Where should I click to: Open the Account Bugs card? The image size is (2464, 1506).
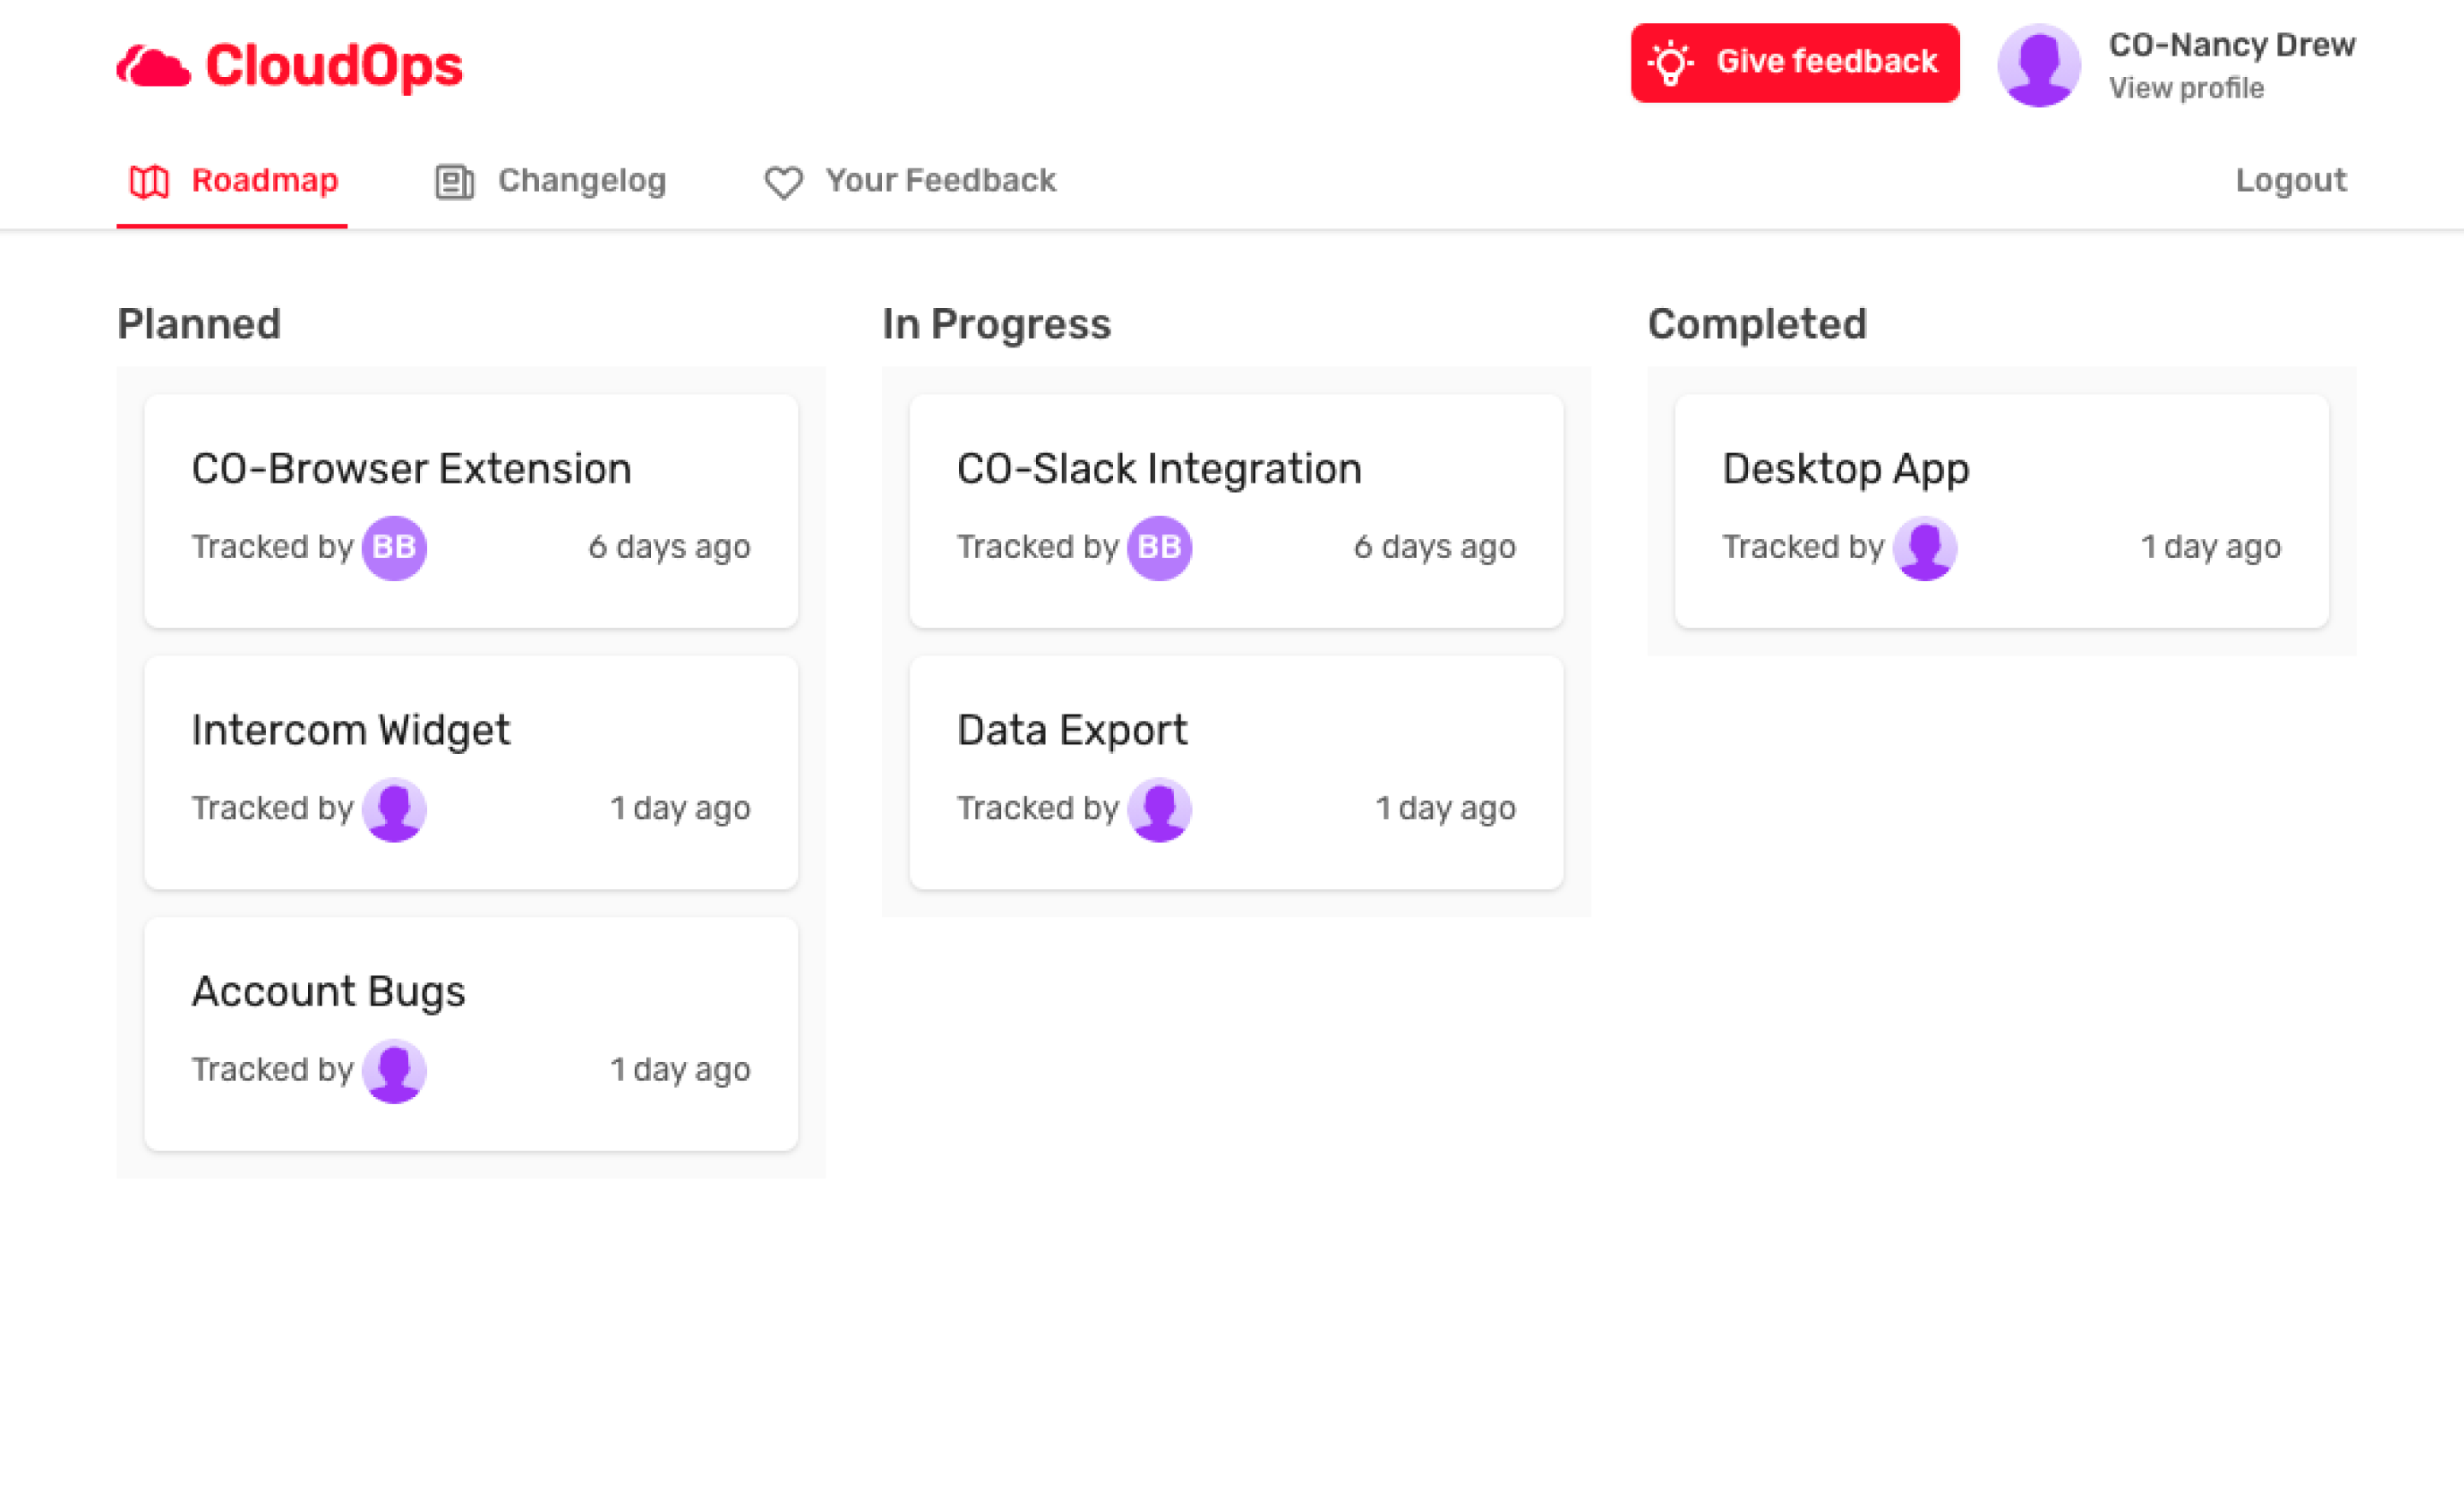click(471, 1033)
